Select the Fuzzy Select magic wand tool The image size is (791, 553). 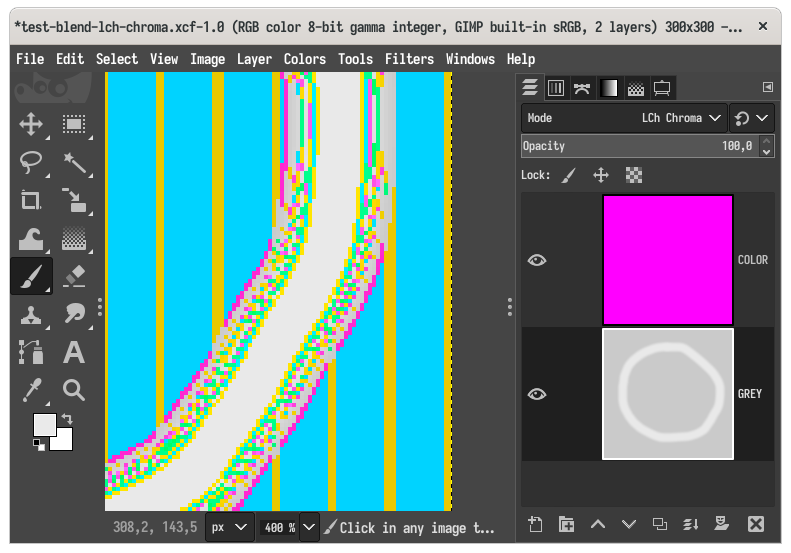74,162
